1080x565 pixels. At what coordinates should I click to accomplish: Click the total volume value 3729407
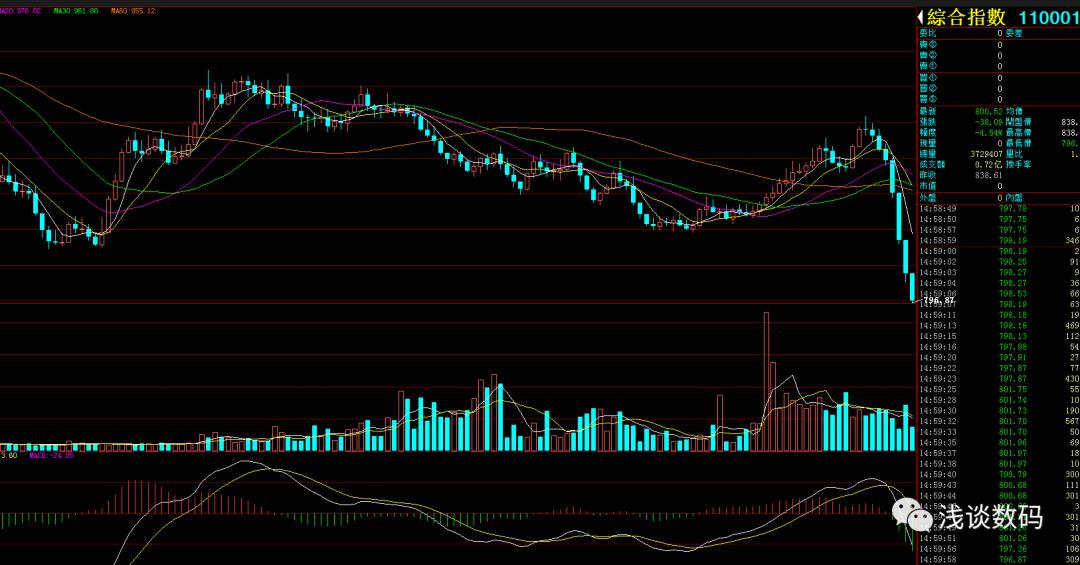[986, 154]
